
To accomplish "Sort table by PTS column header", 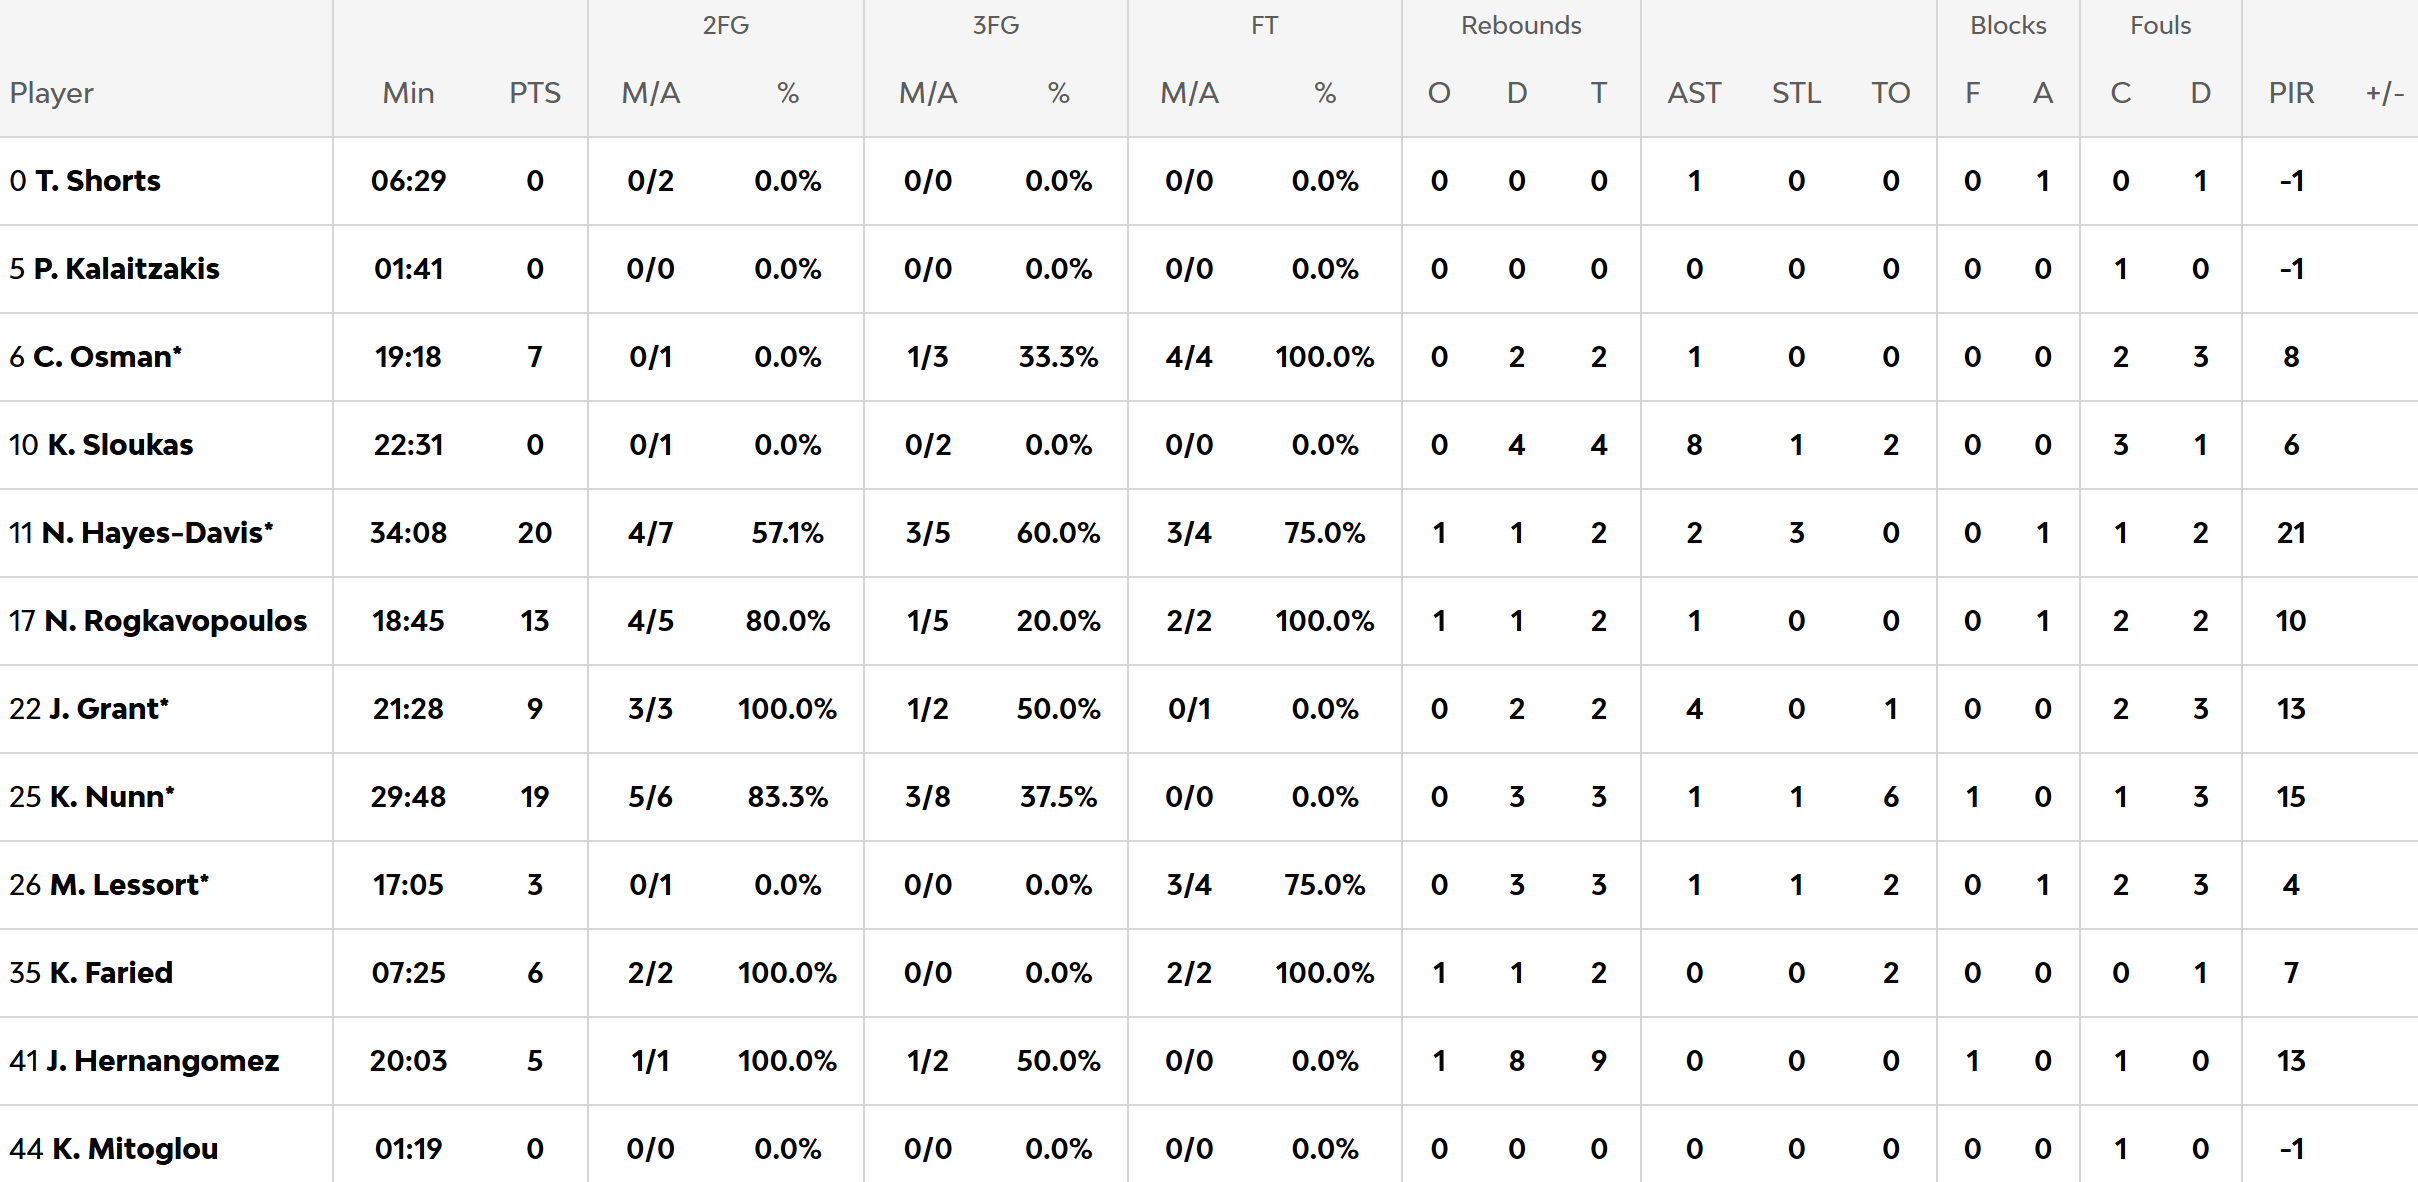I will coord(535,93).
